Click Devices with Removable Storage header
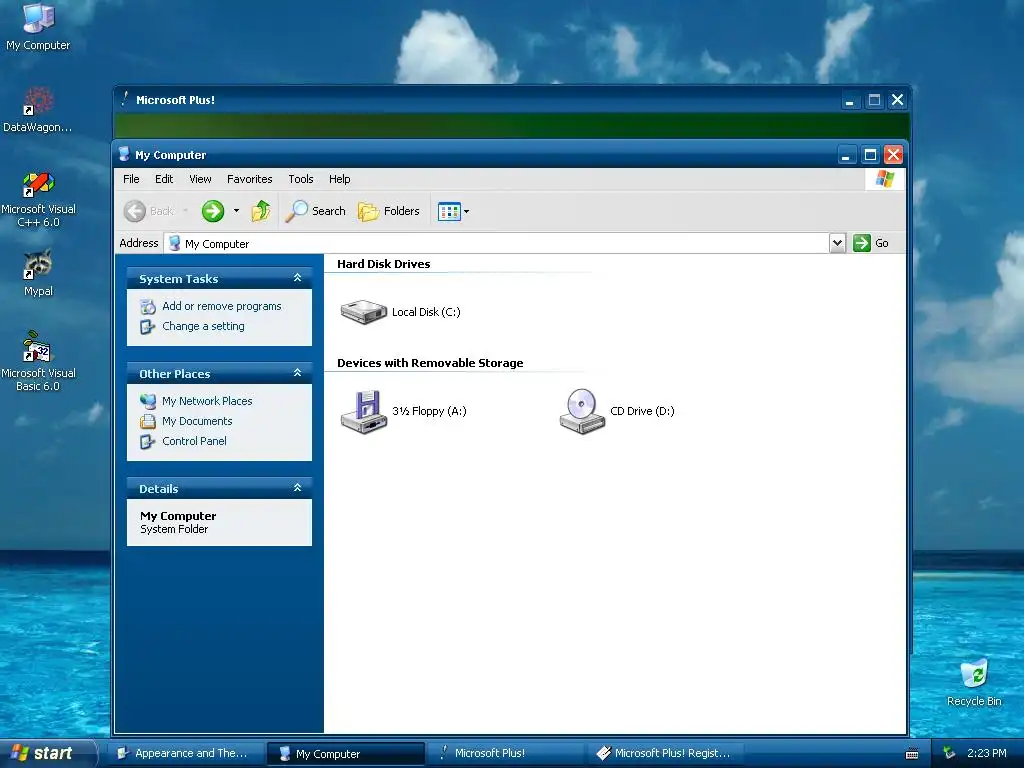The height and width of the screenshot is (768, 1024). tap(430, 363)
